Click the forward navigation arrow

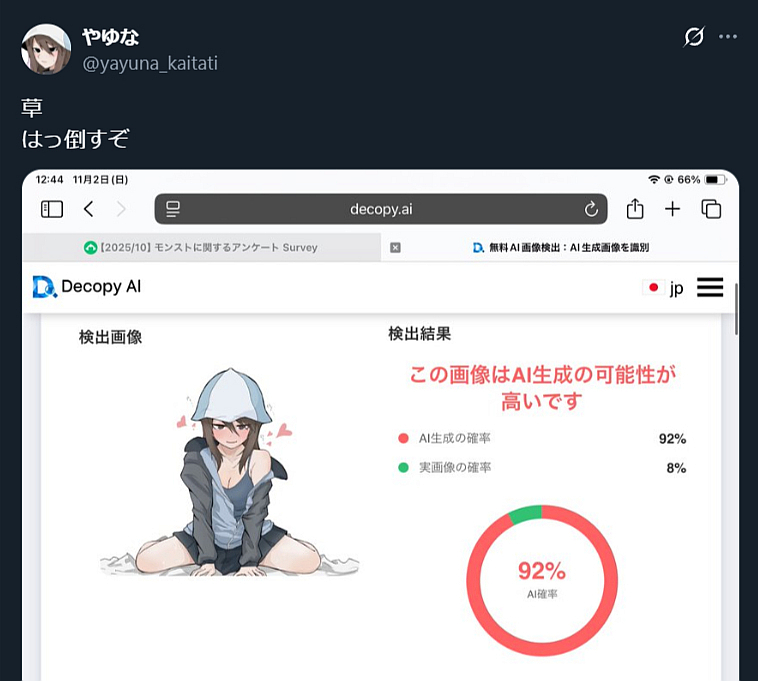(x=121, y=209)
